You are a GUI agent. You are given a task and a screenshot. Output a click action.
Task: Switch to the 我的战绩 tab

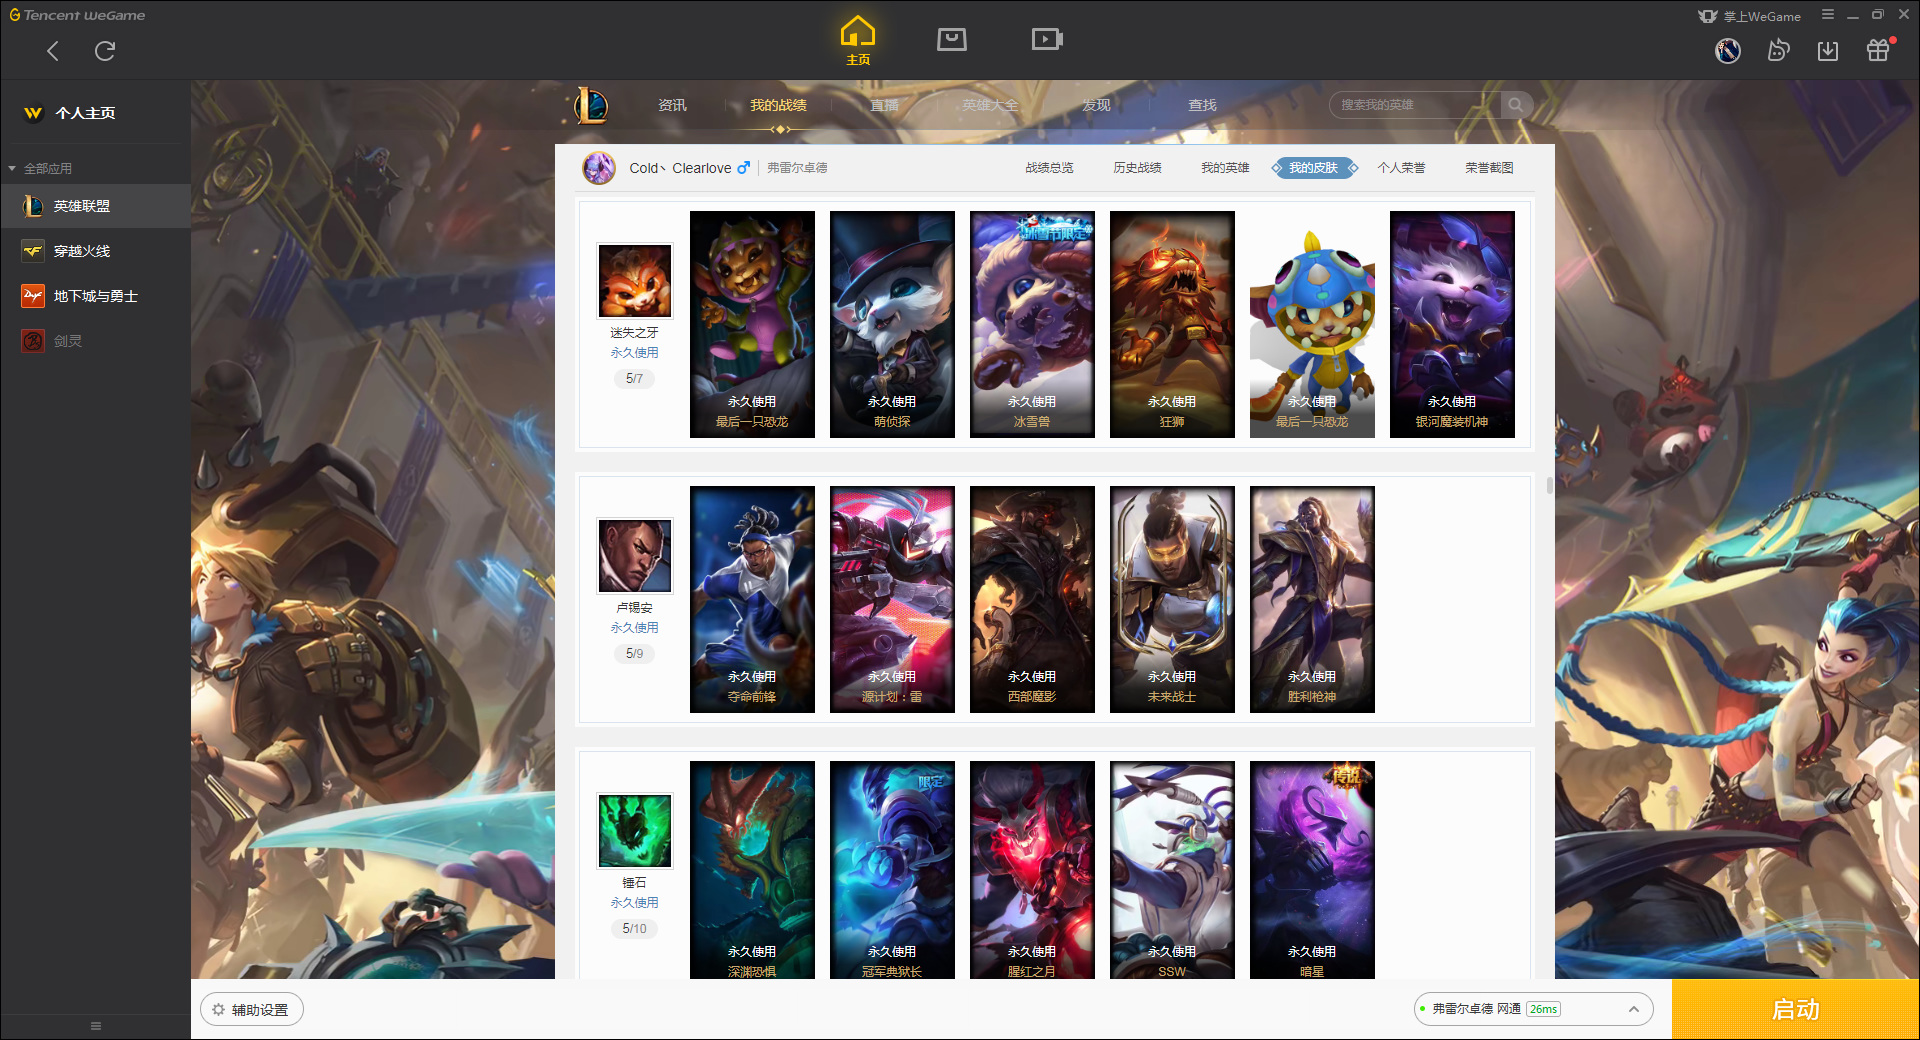click(x=778, y=105)
